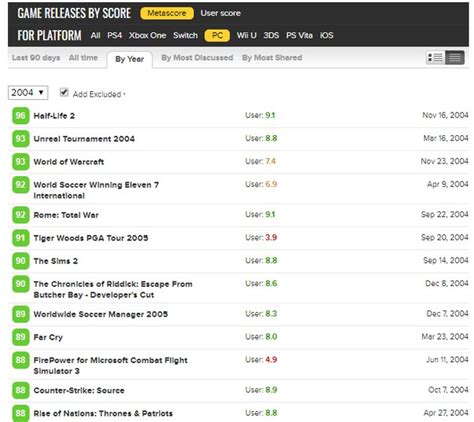The image size is (474, 422).
Task: Filter platform by PS Vita
Action: [x=299, y=35]
